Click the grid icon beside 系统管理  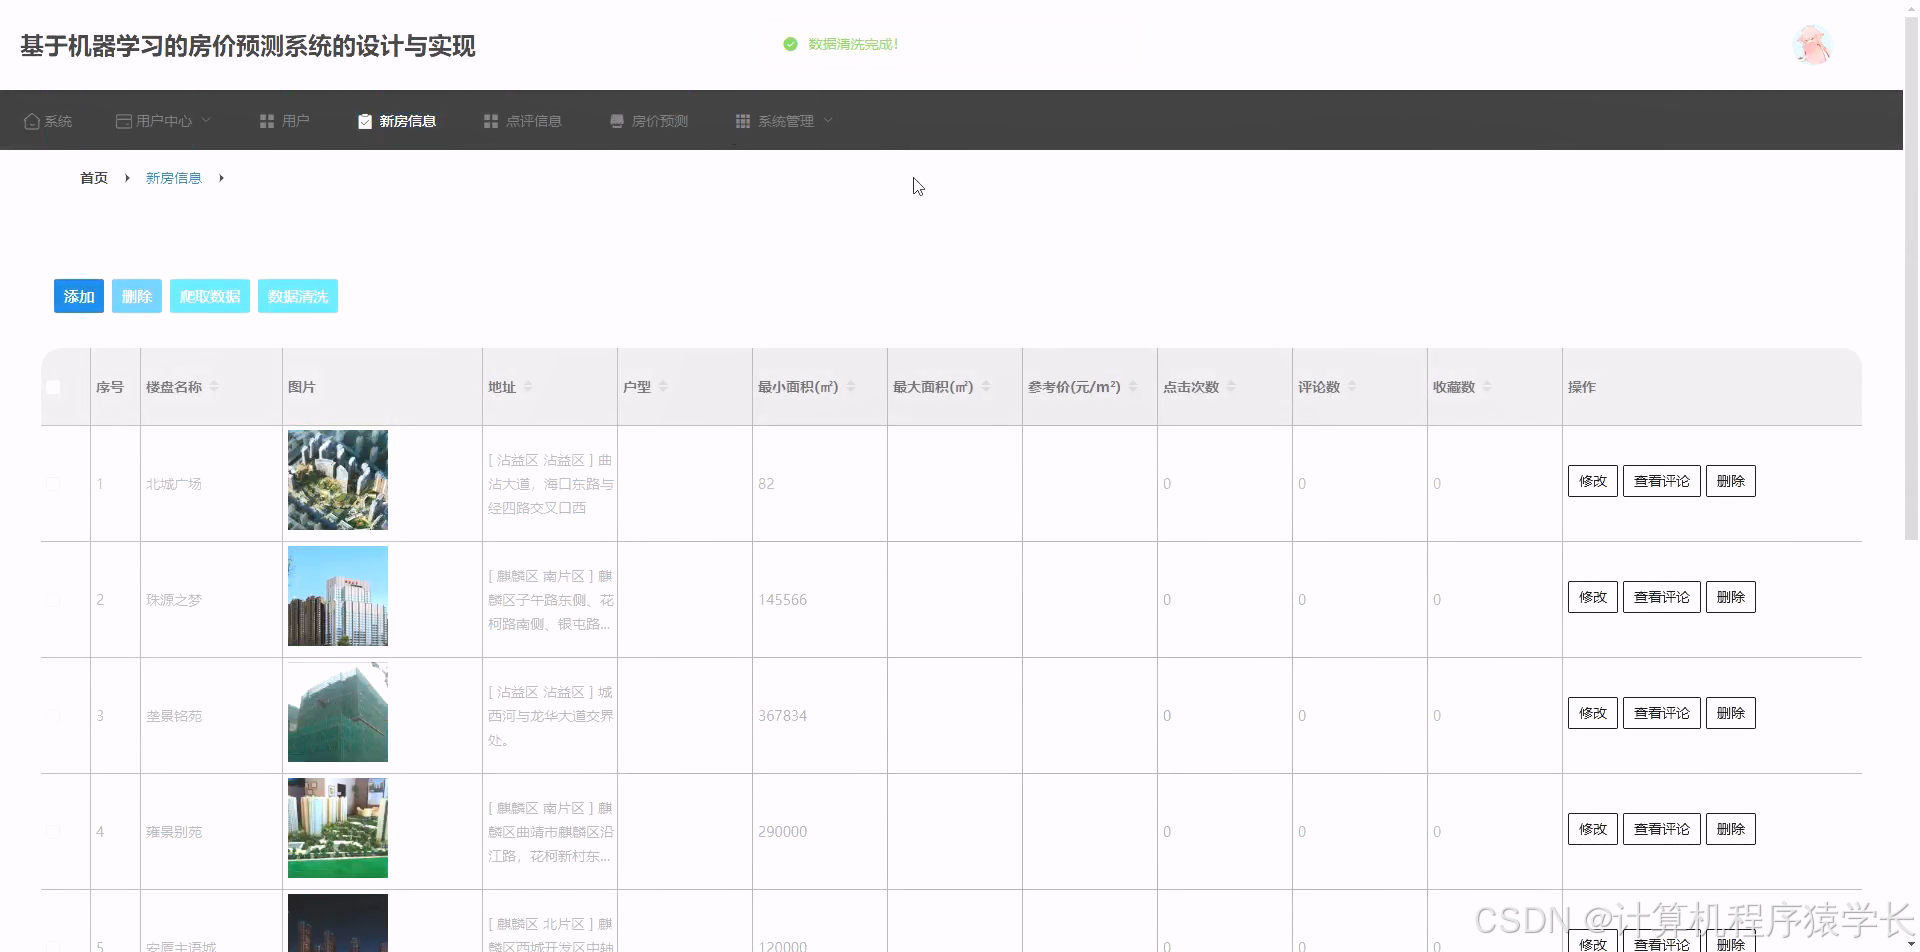(743, 121)
